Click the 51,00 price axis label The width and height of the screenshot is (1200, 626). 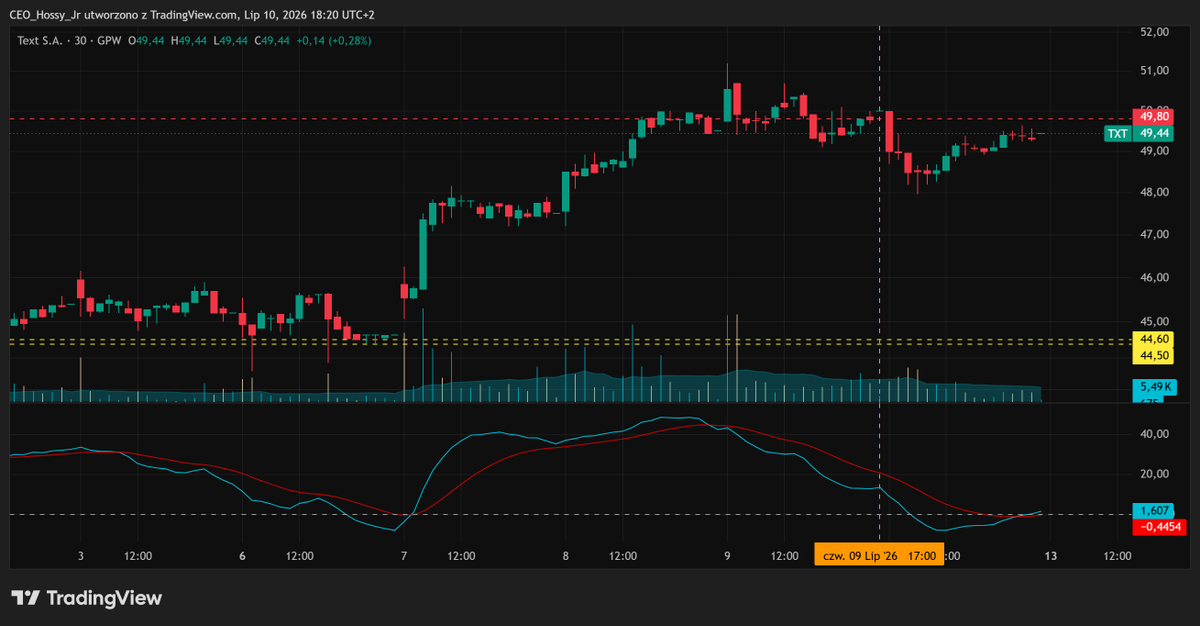1155,71
